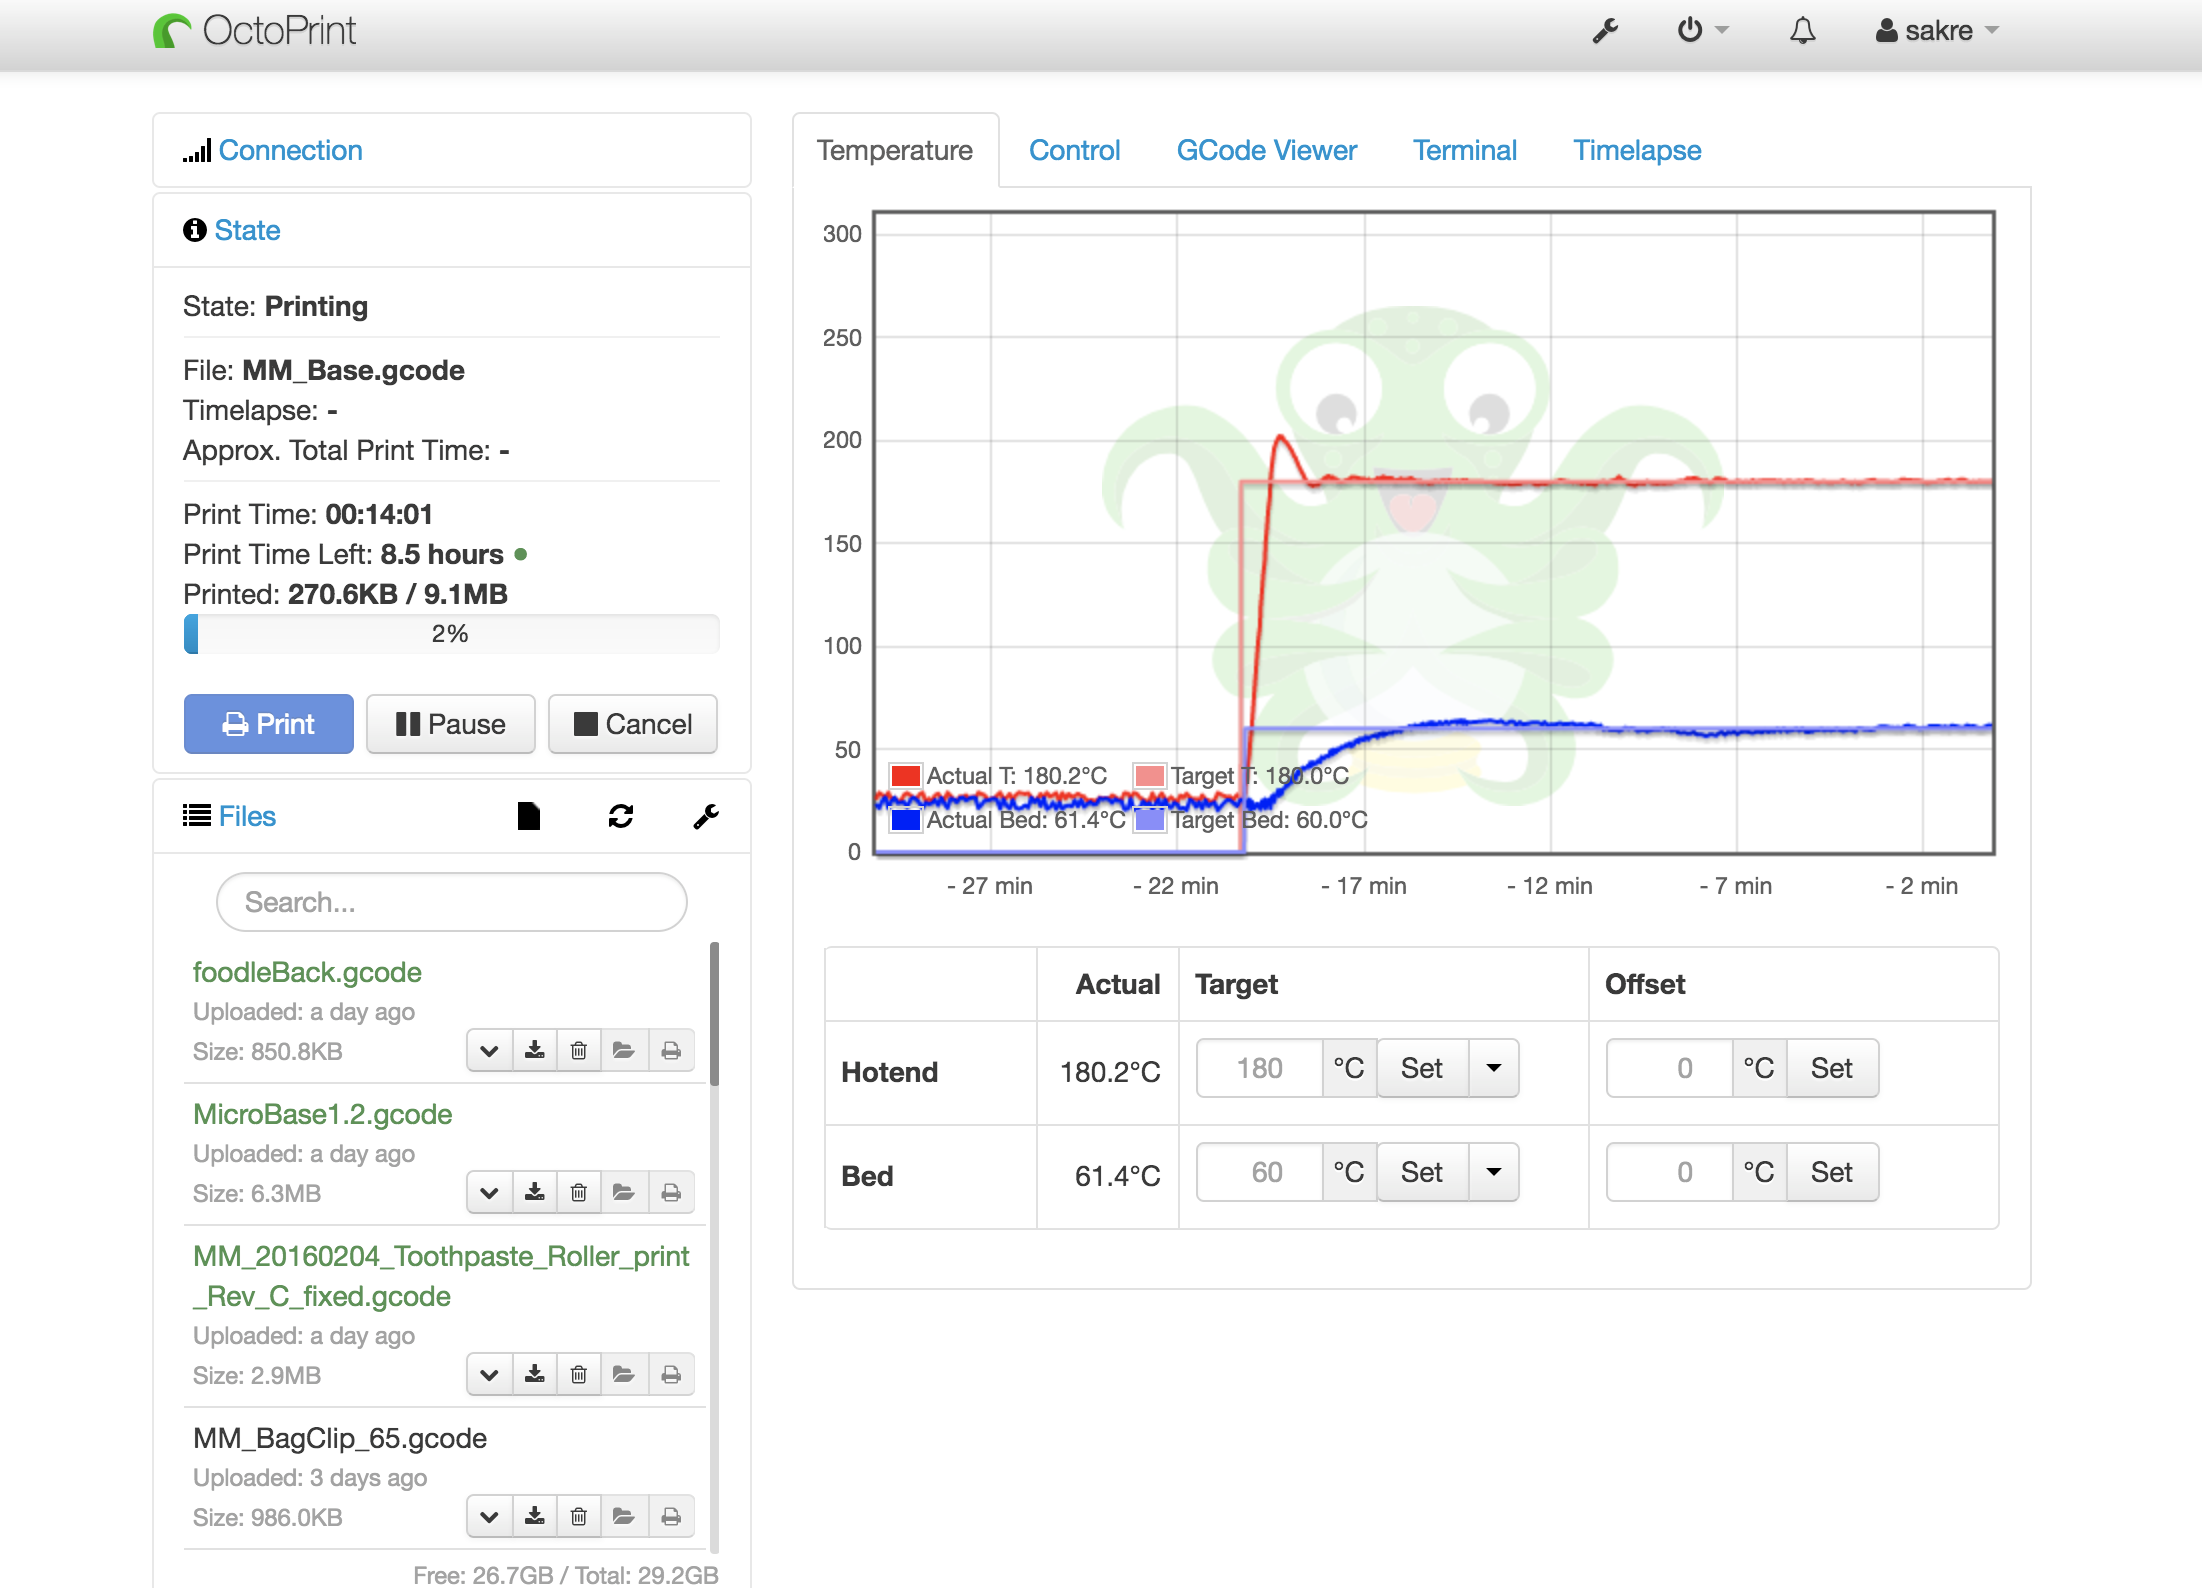2202x1588 pixels.
Task: Expand additional info for MM_BagClip_65.gcode
Action: (489, 1517)
